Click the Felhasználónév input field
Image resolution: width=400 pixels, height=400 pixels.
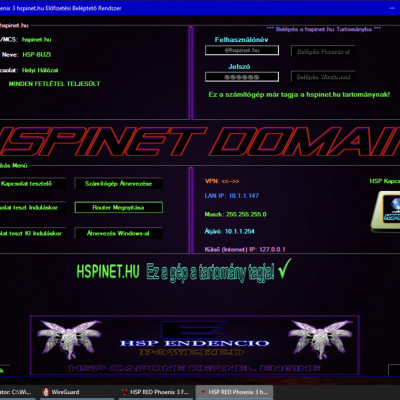[242, 50]
